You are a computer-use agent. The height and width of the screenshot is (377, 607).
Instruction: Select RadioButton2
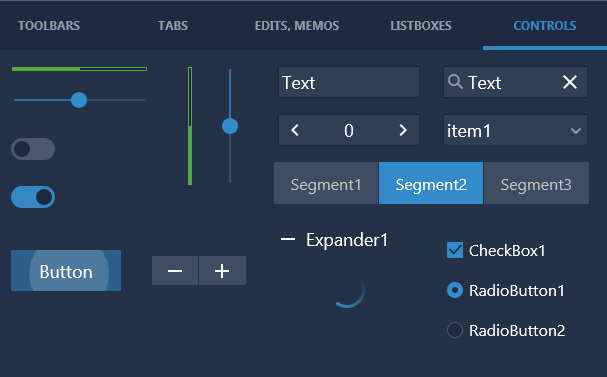pyautogui.click(x=455, y=330)
